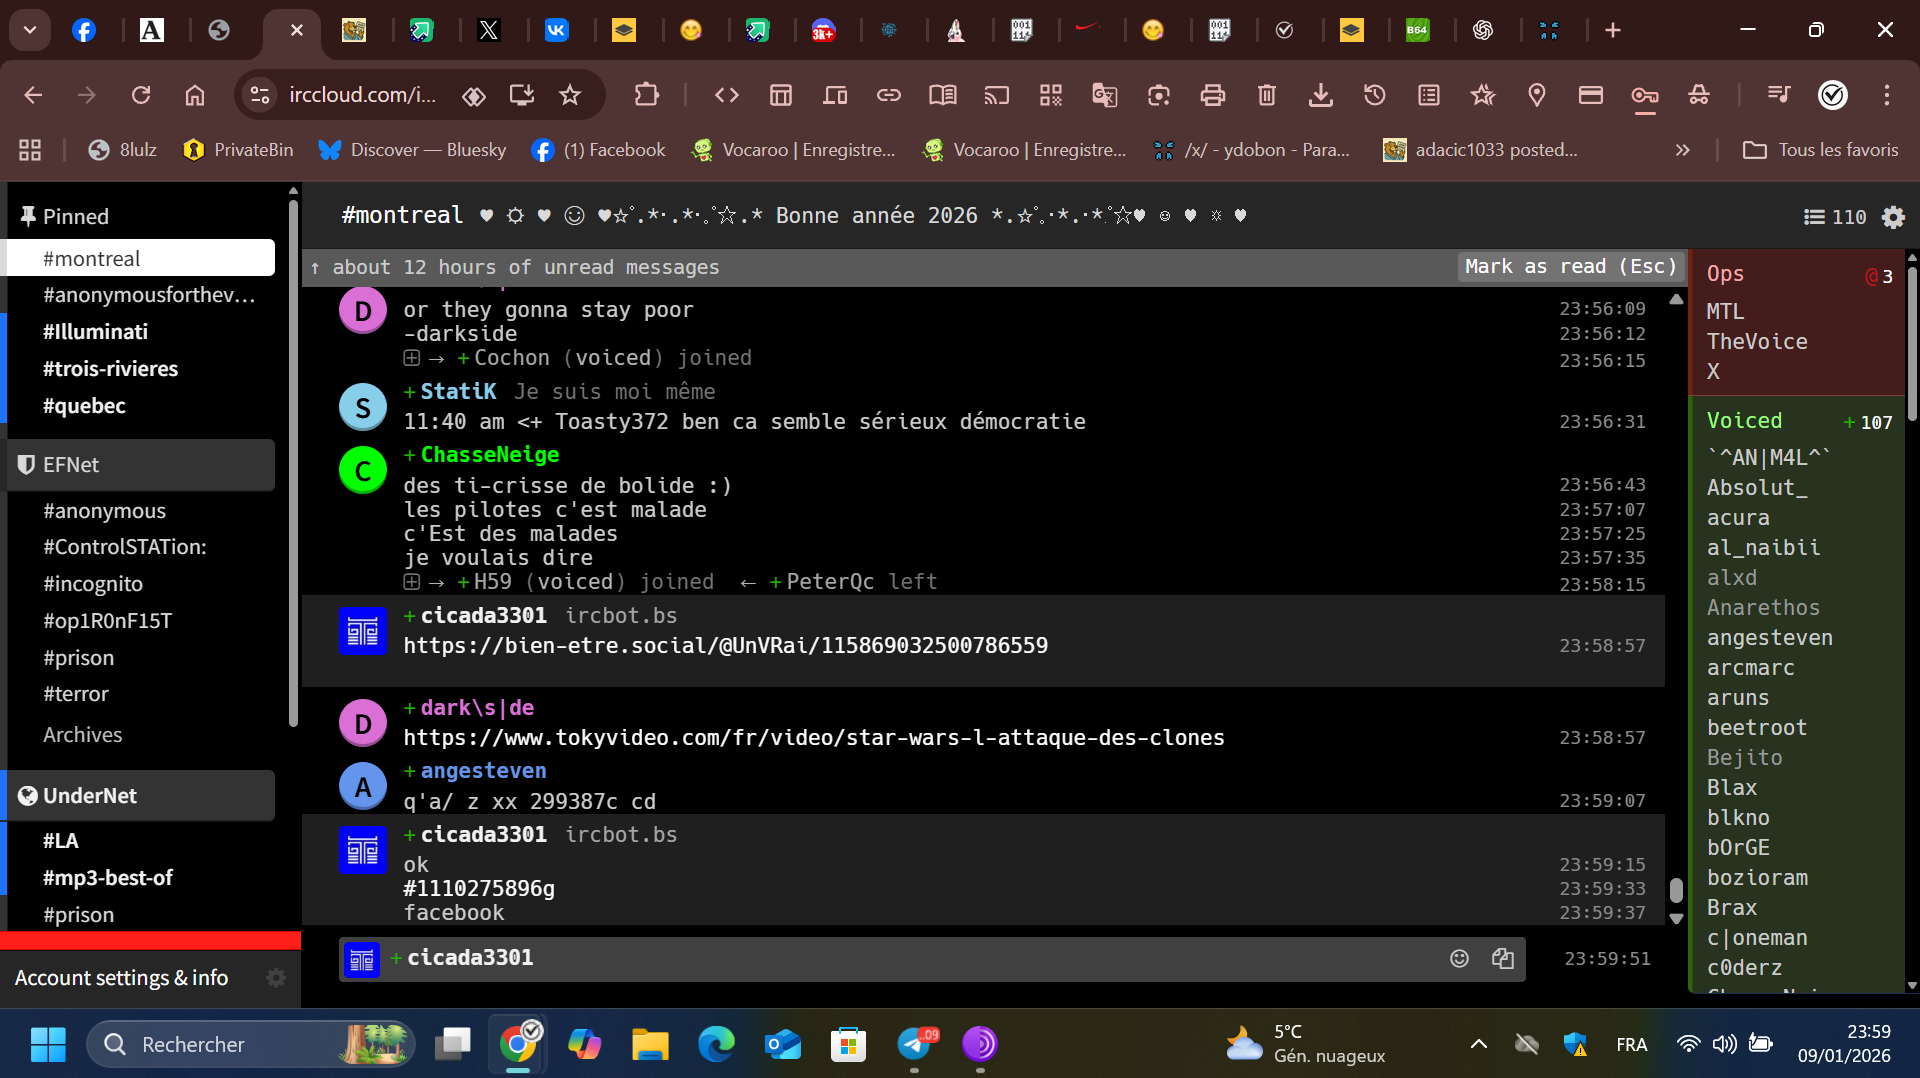Show more bookmarks with the chevron

click(1683, 150)
